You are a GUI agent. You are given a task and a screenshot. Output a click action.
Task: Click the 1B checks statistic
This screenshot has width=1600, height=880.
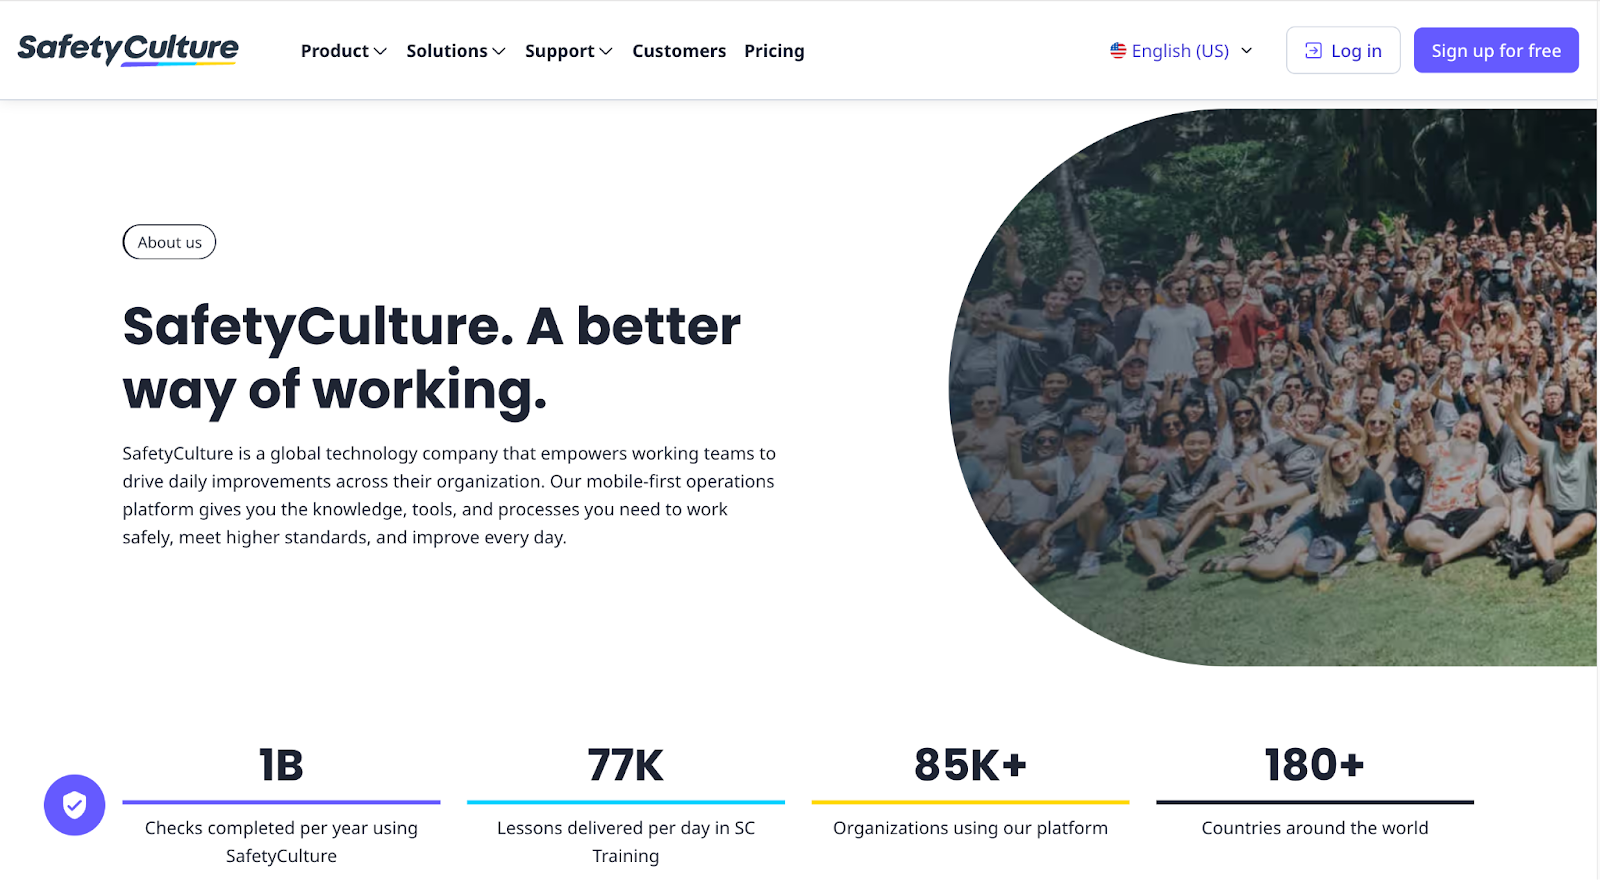click(281, 765)
